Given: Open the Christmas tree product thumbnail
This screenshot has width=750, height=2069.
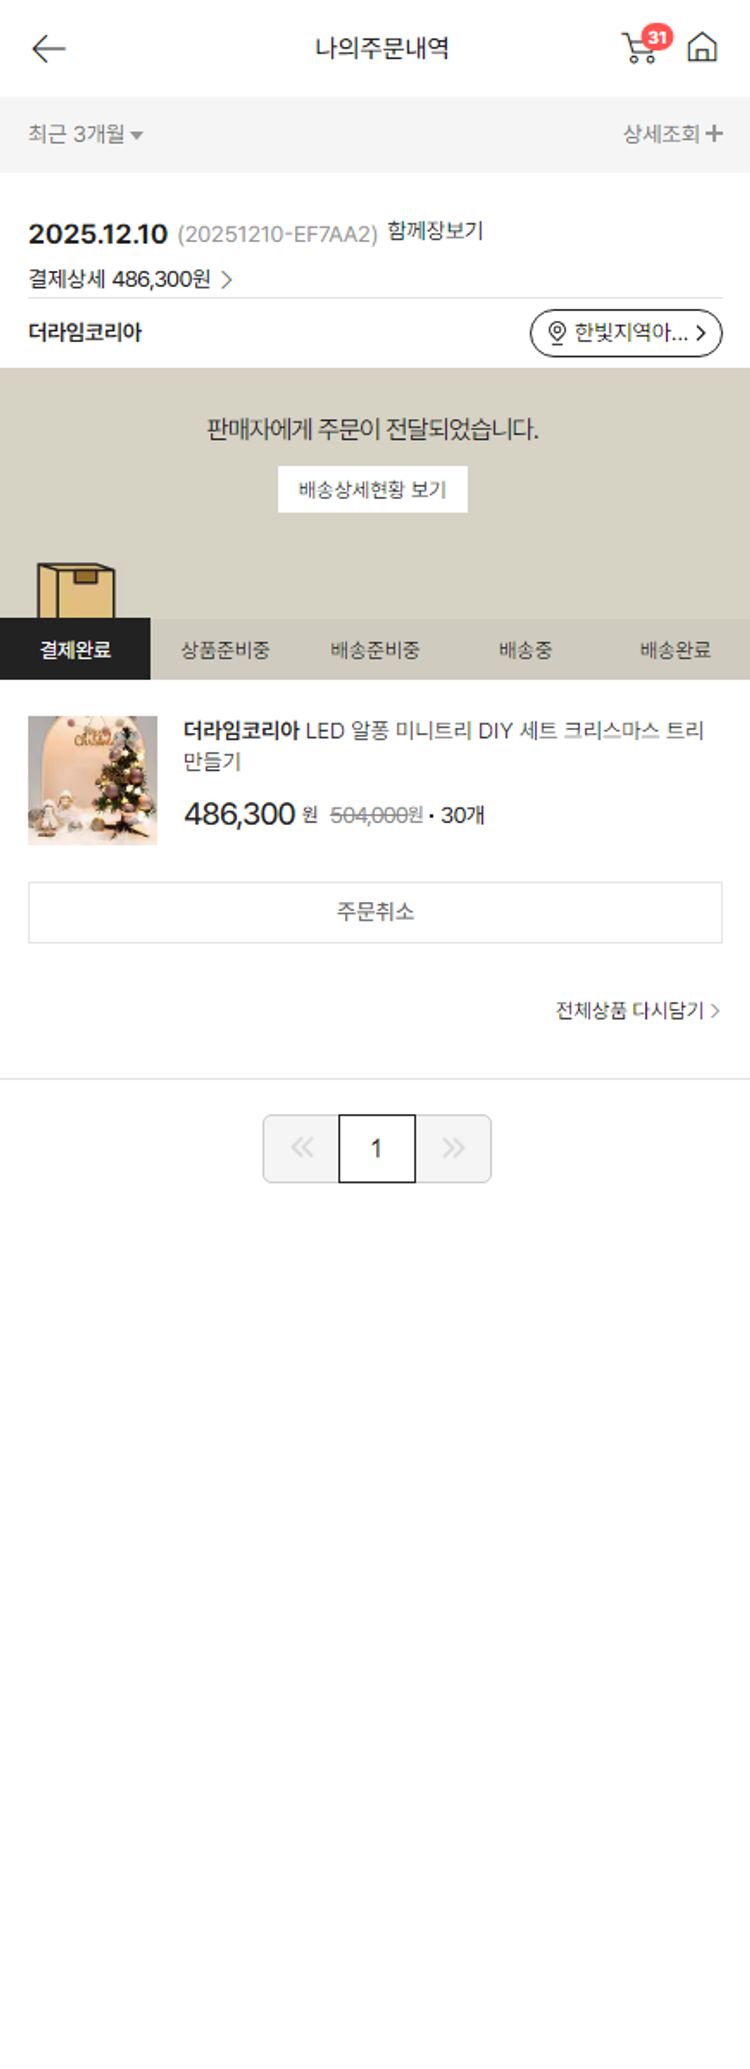Looking at the screenshot, I should pyautogui.click(x=93, y=780).
